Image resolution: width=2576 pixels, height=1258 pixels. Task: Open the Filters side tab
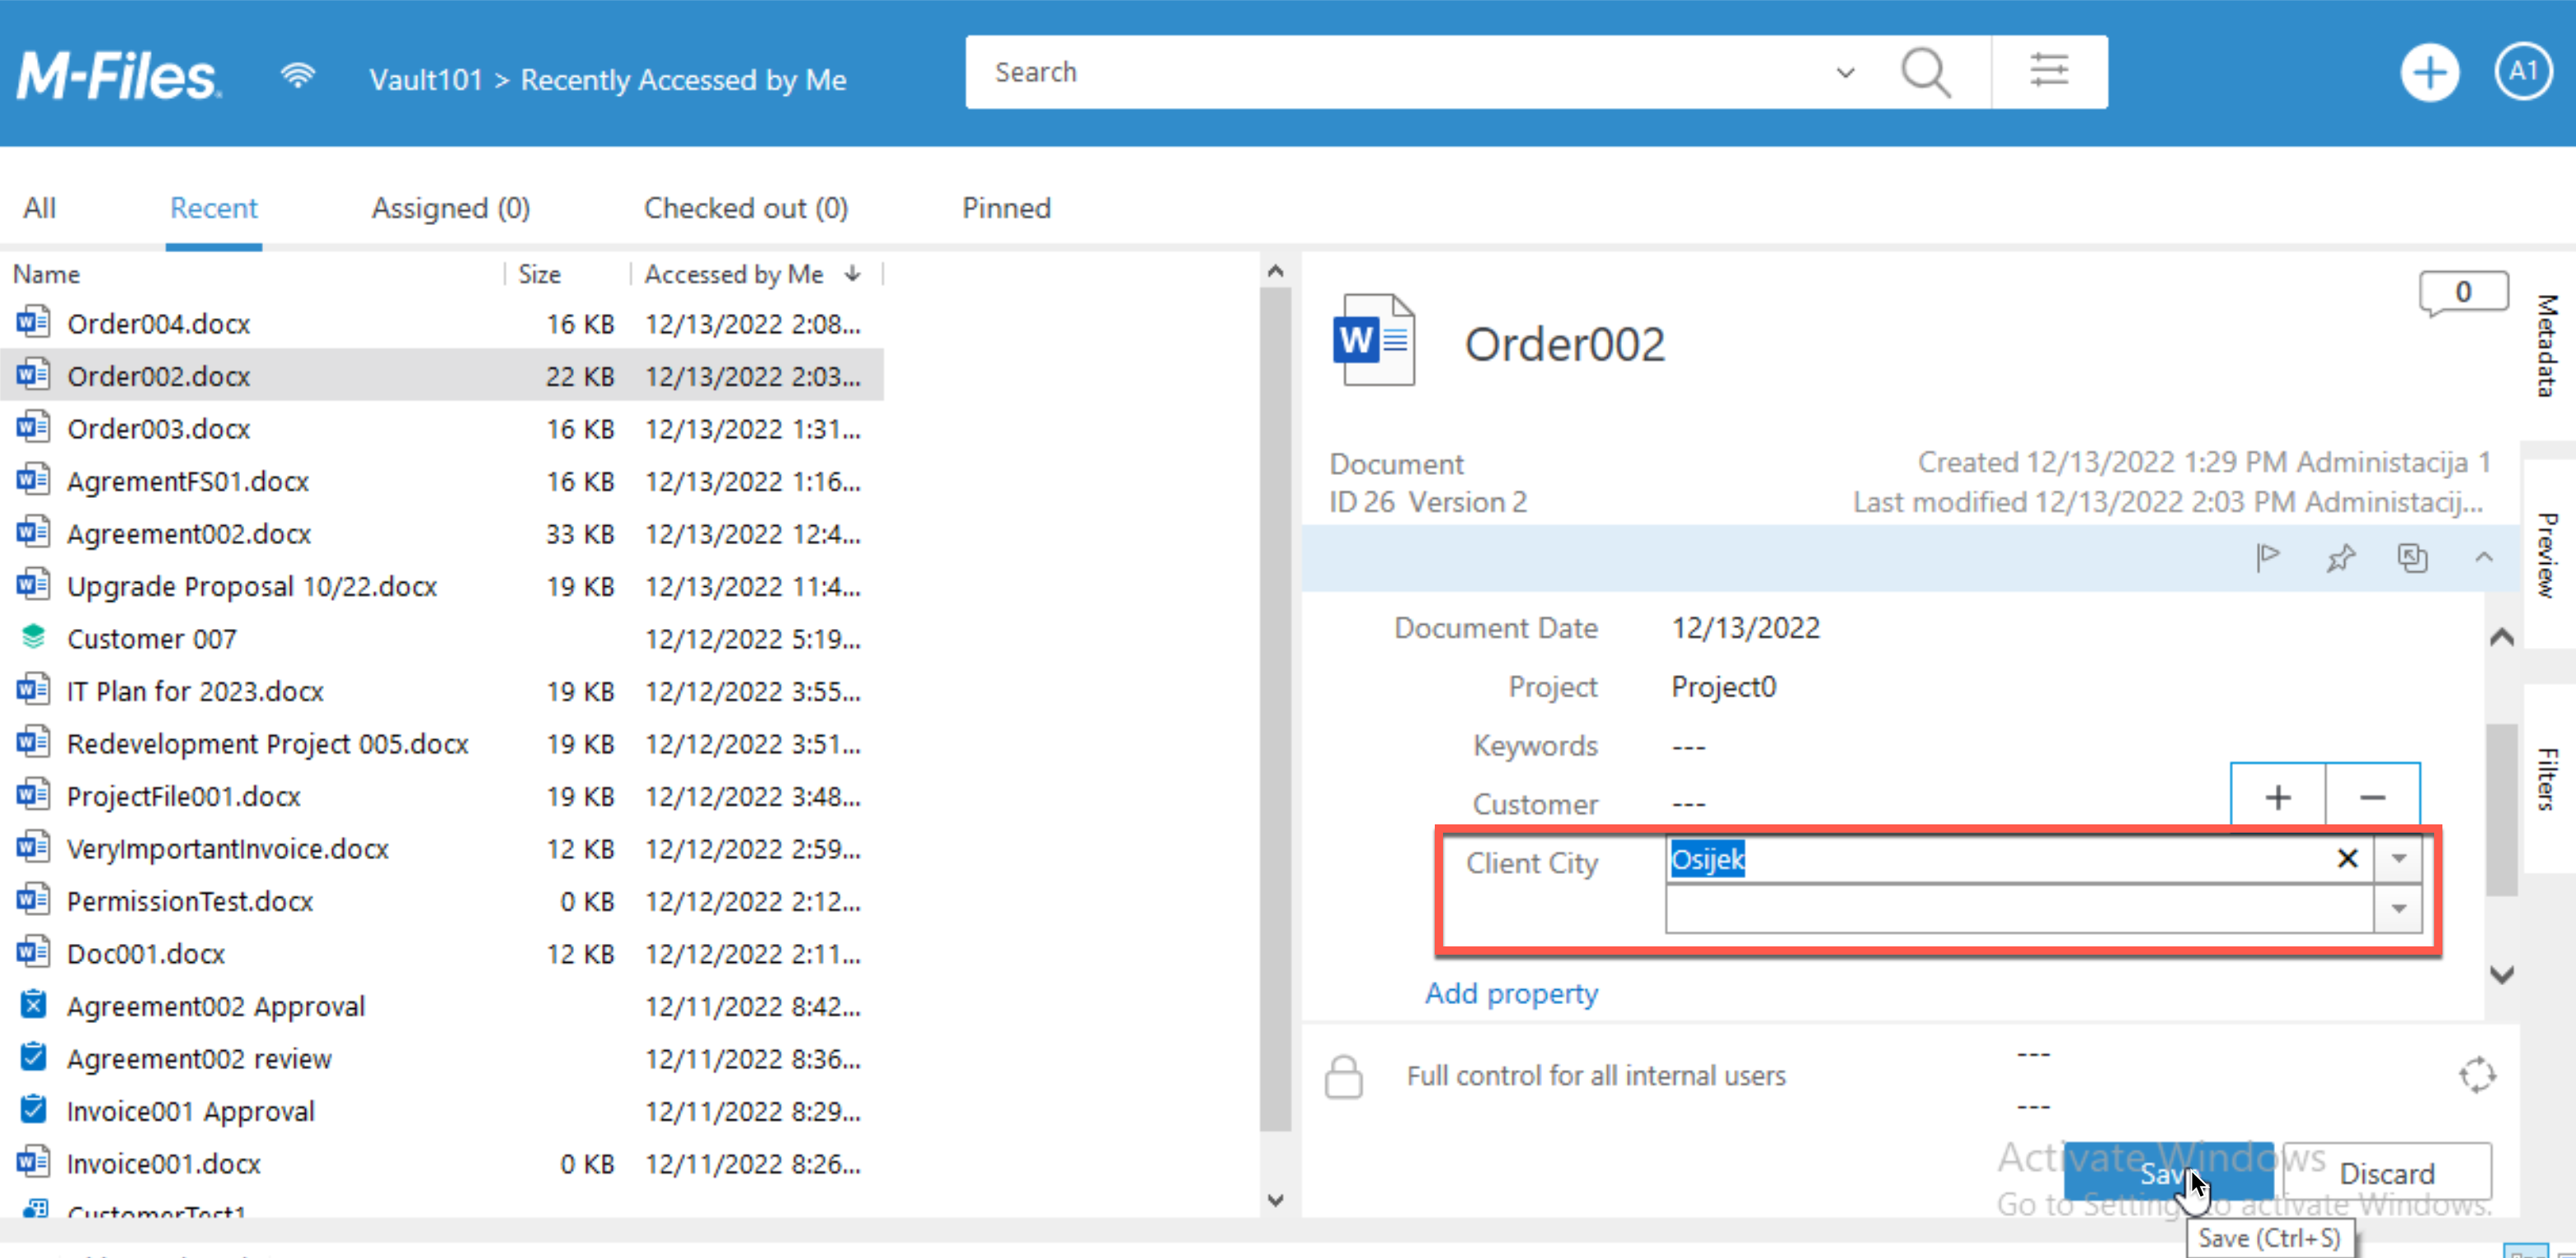2547,778
